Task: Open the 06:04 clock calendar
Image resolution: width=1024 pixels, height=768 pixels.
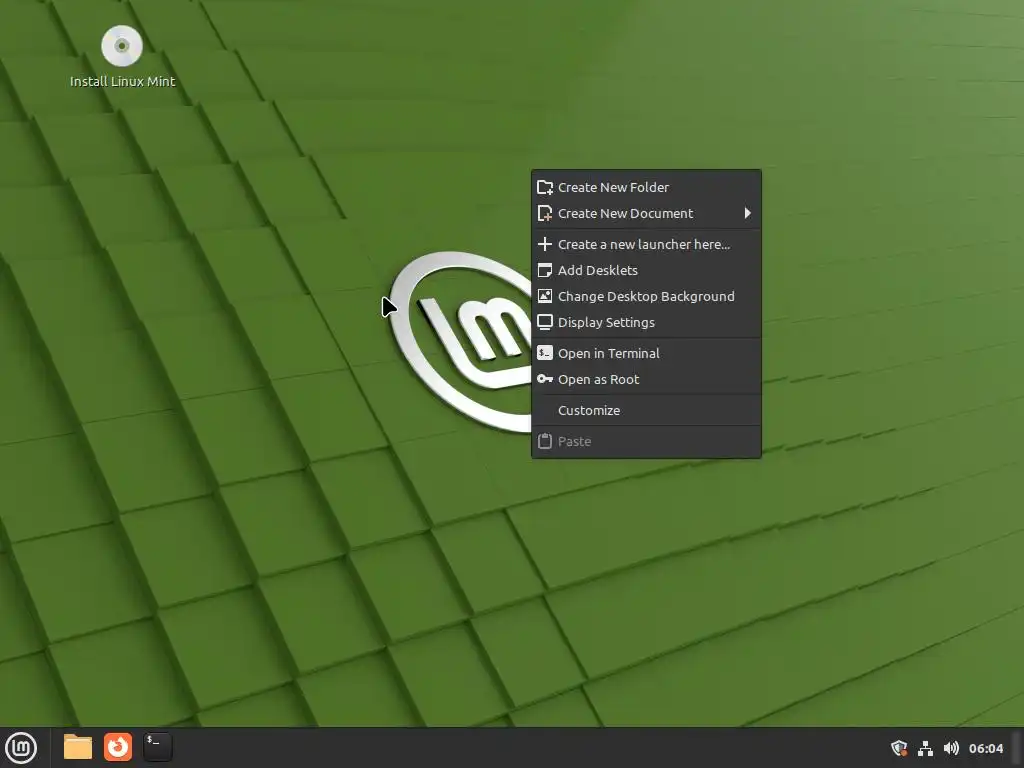Action: pos(985,748)
